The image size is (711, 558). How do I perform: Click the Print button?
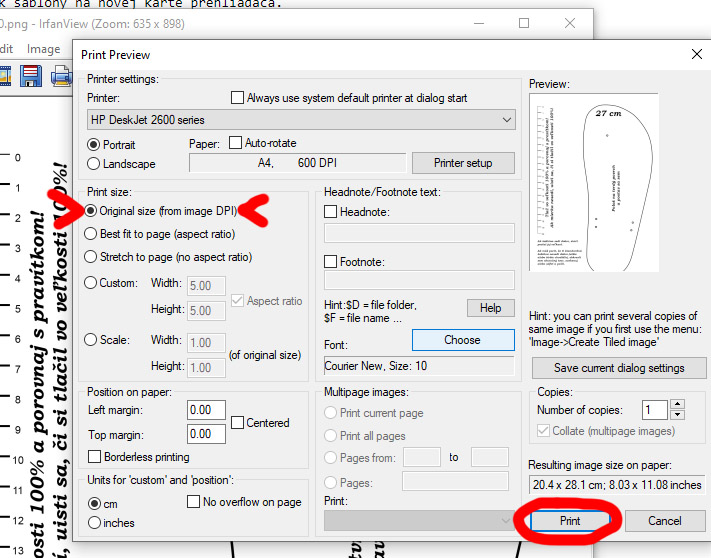tap(570, 521)
